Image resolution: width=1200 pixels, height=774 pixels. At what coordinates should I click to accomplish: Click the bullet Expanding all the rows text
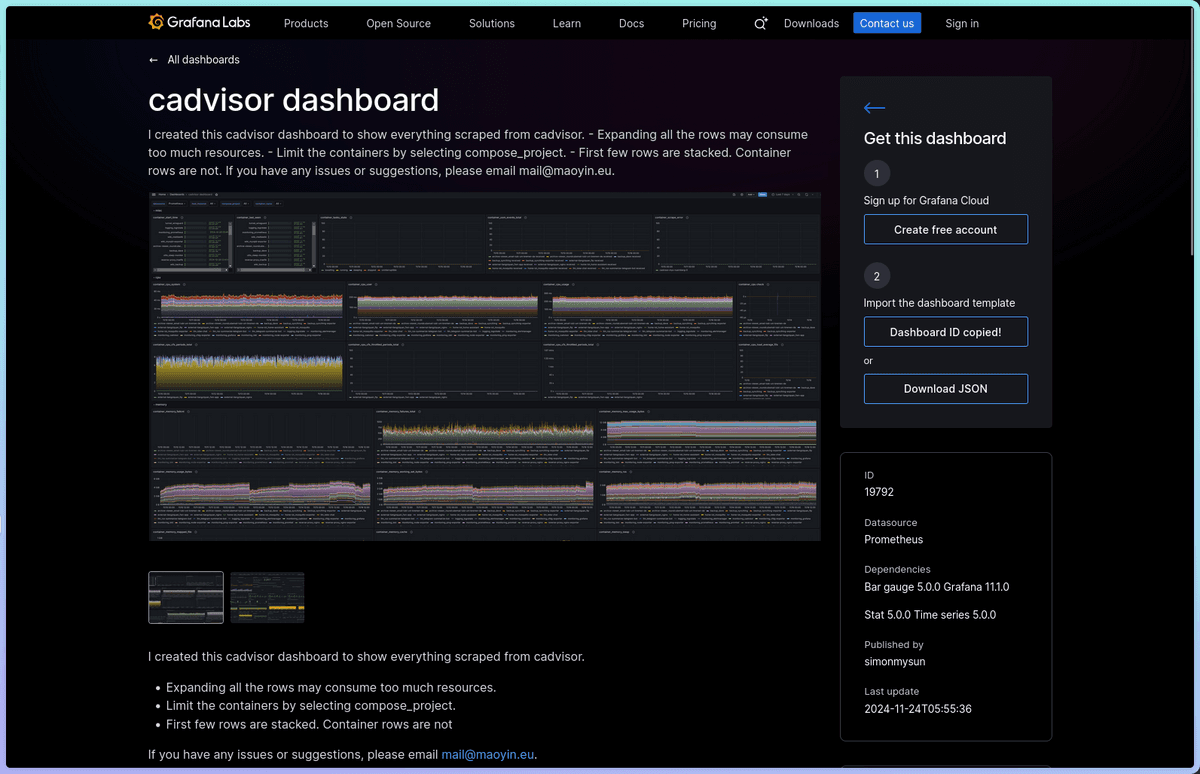click(331, 688)
